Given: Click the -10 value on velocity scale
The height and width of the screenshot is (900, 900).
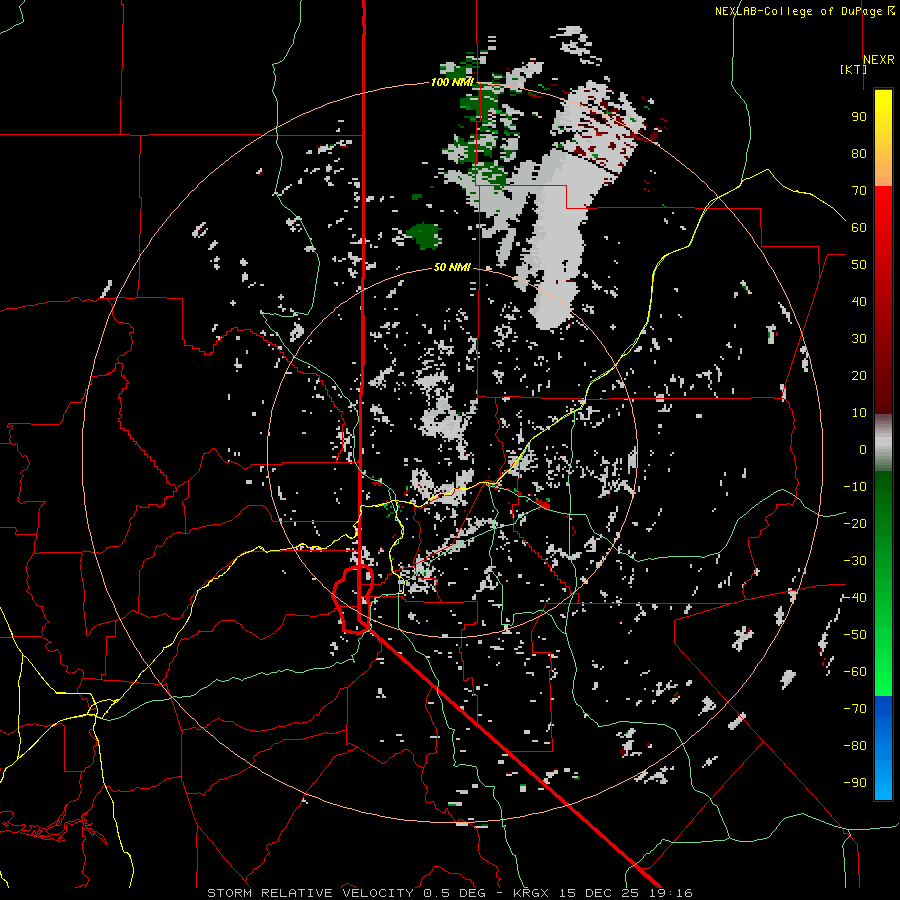Looking at the screenshot, I should (855, 487).
